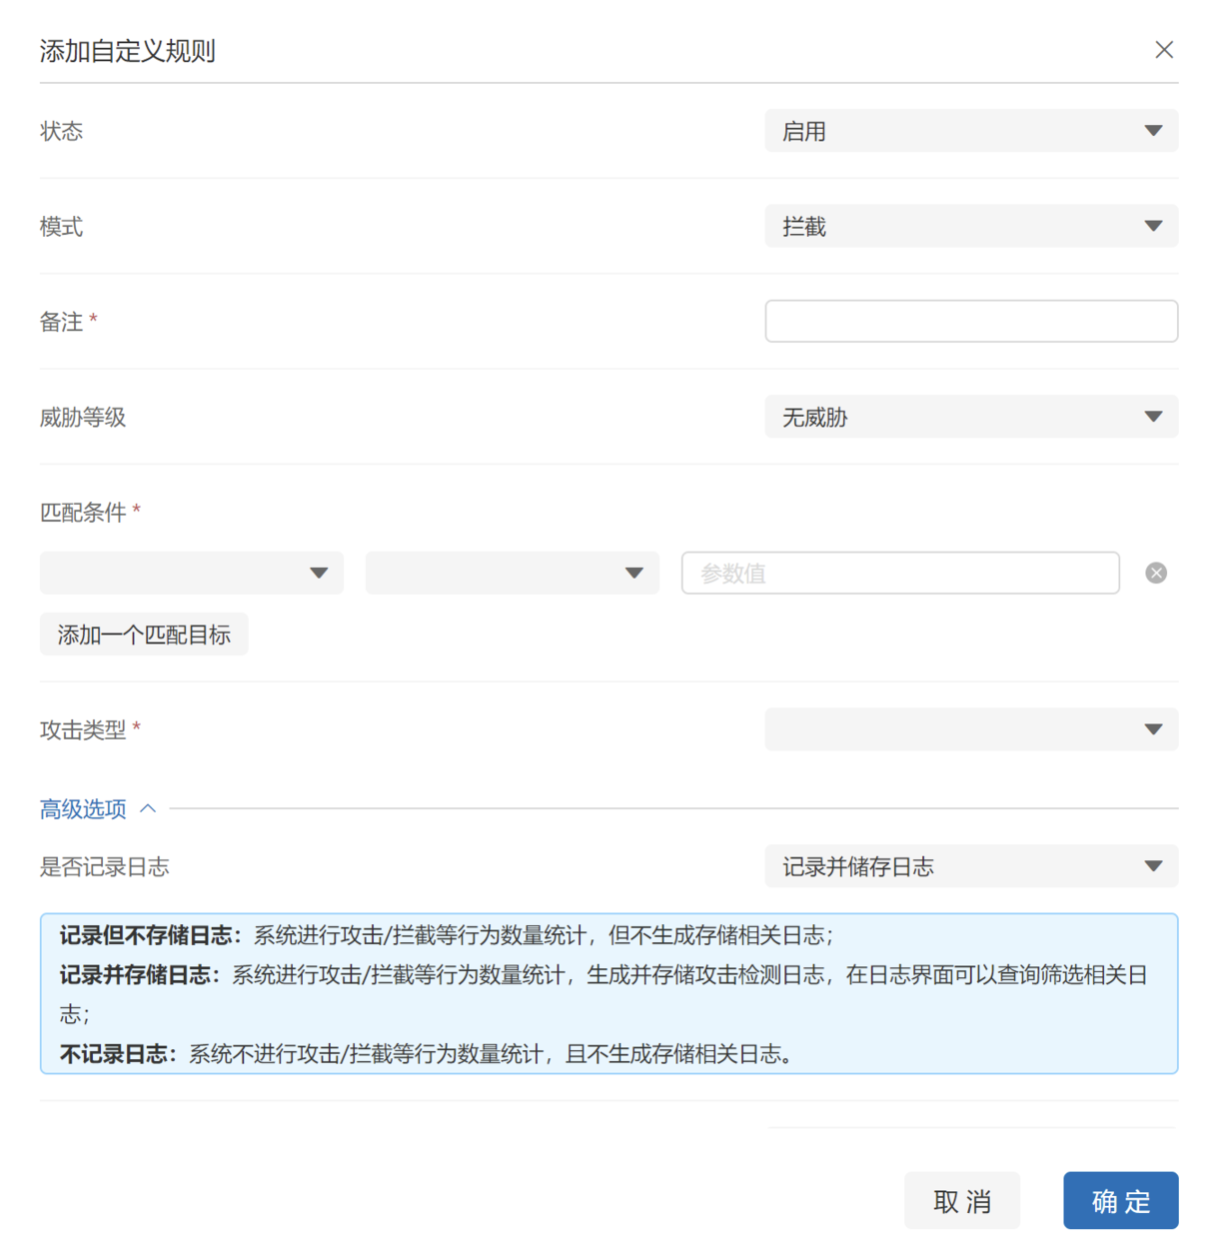Close the 添加自定义规则 dialog
Screen dimensions: 1218x1252
(1163, 50)
